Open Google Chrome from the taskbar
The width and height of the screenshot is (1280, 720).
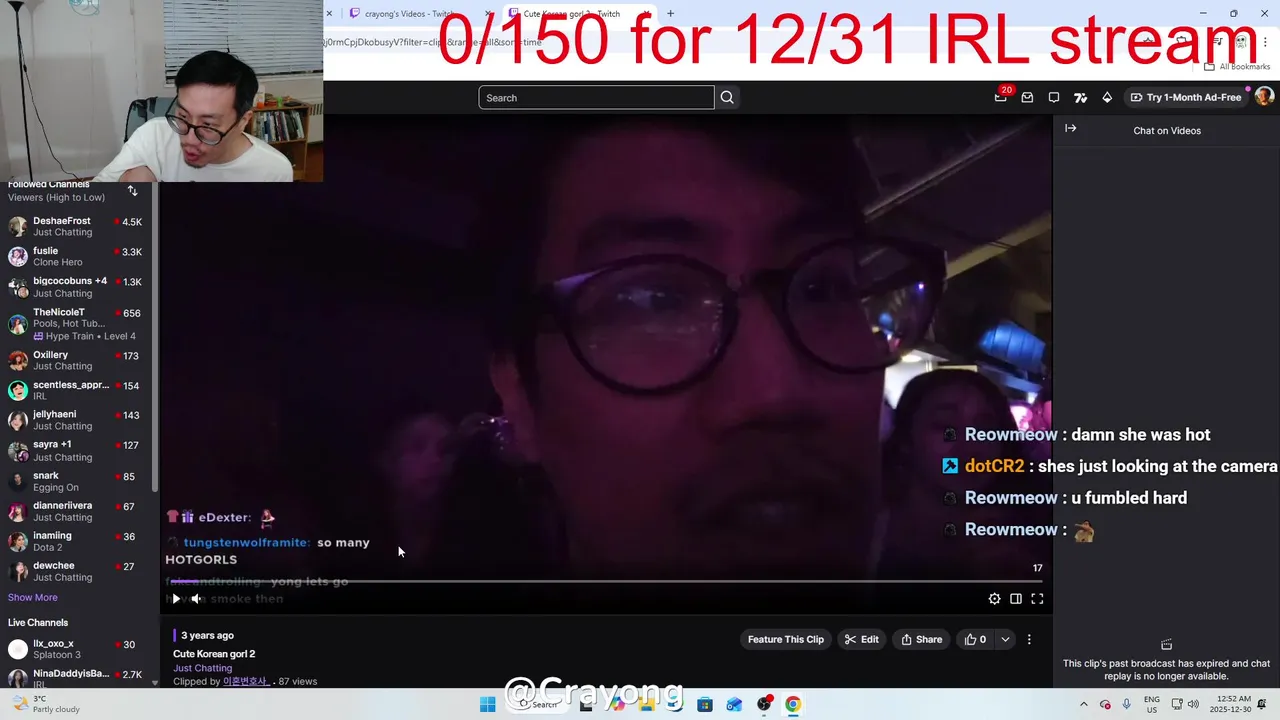click(793, 704)
